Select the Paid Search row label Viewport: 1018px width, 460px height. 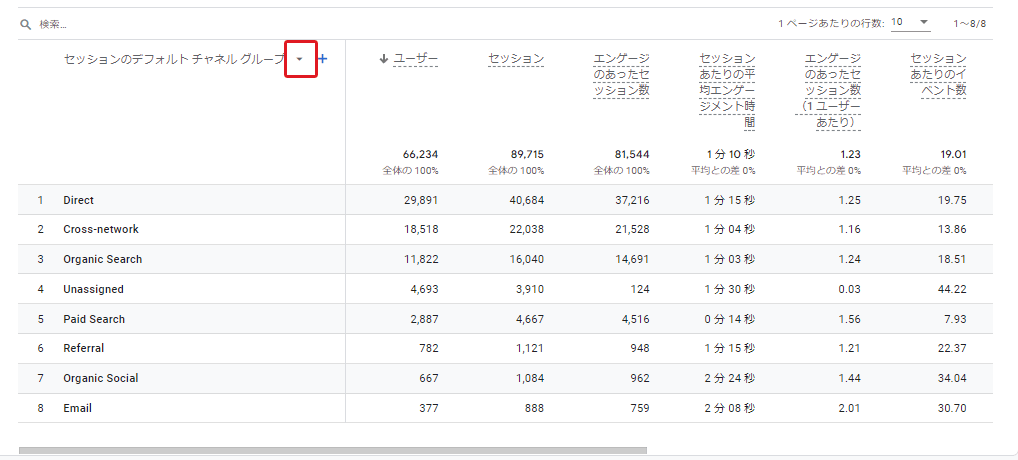point(94,319)
